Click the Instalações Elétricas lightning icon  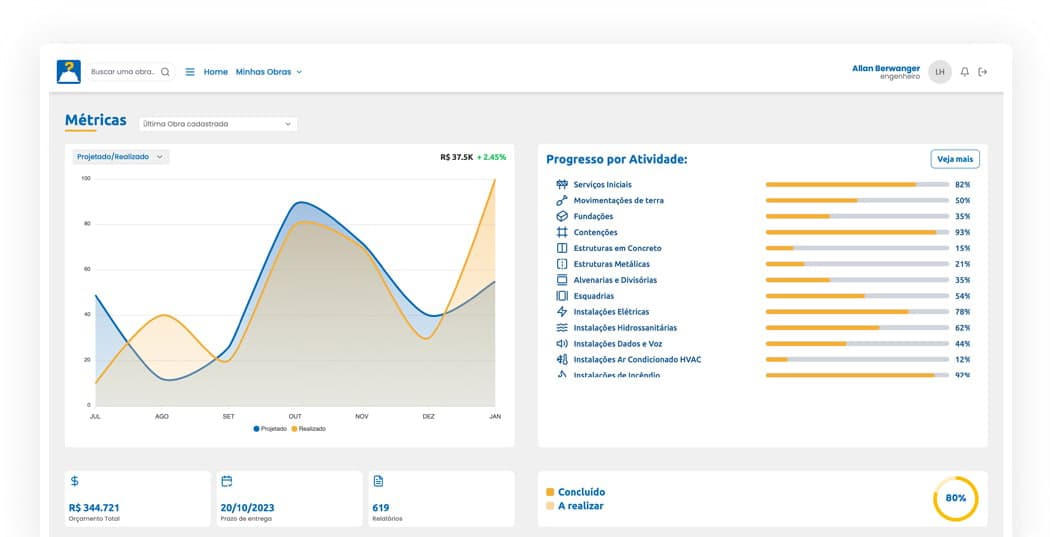pos(562,311)
